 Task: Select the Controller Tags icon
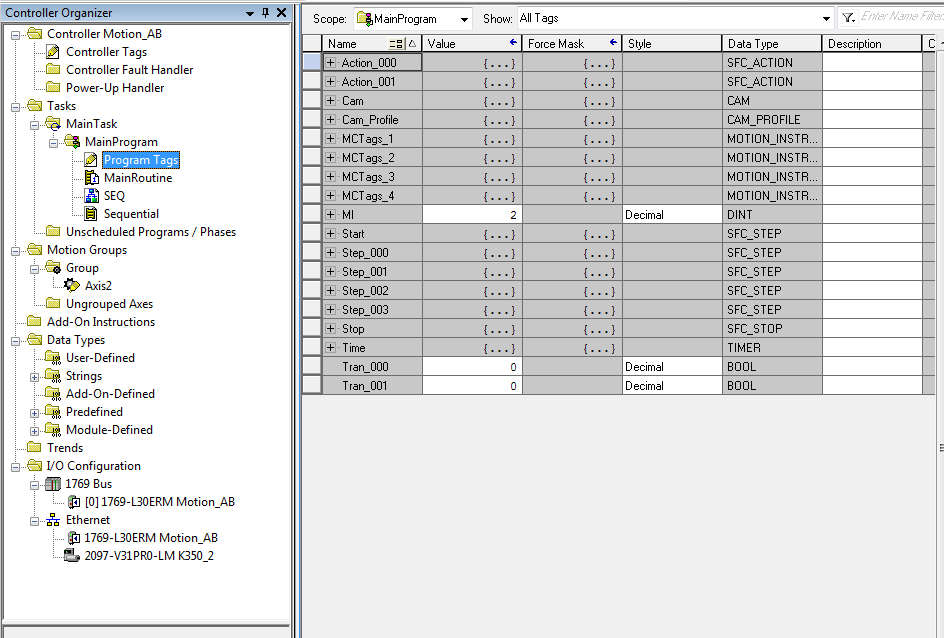pyautogui.click(x=53, y=52)
